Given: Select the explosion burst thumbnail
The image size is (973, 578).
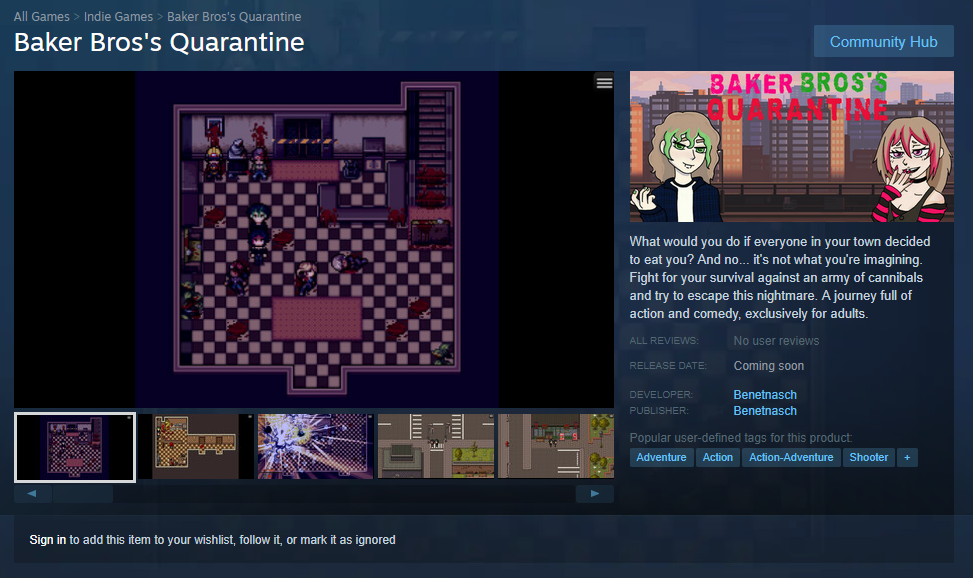Looking at the screenshot, I should (315, 447).
